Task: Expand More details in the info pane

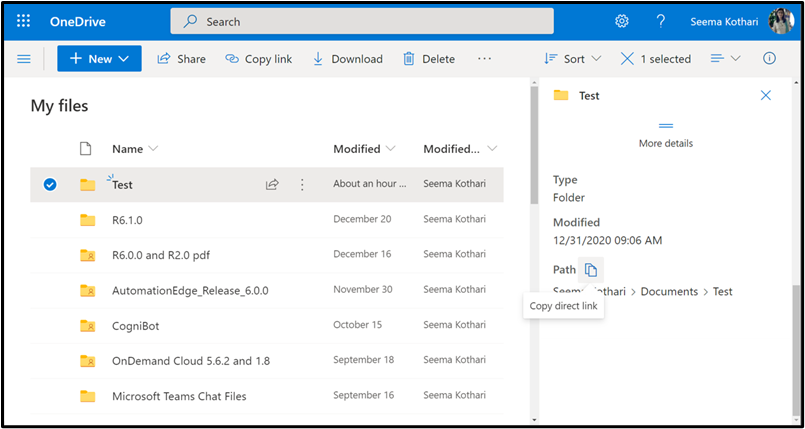Action: coord(665,135)
